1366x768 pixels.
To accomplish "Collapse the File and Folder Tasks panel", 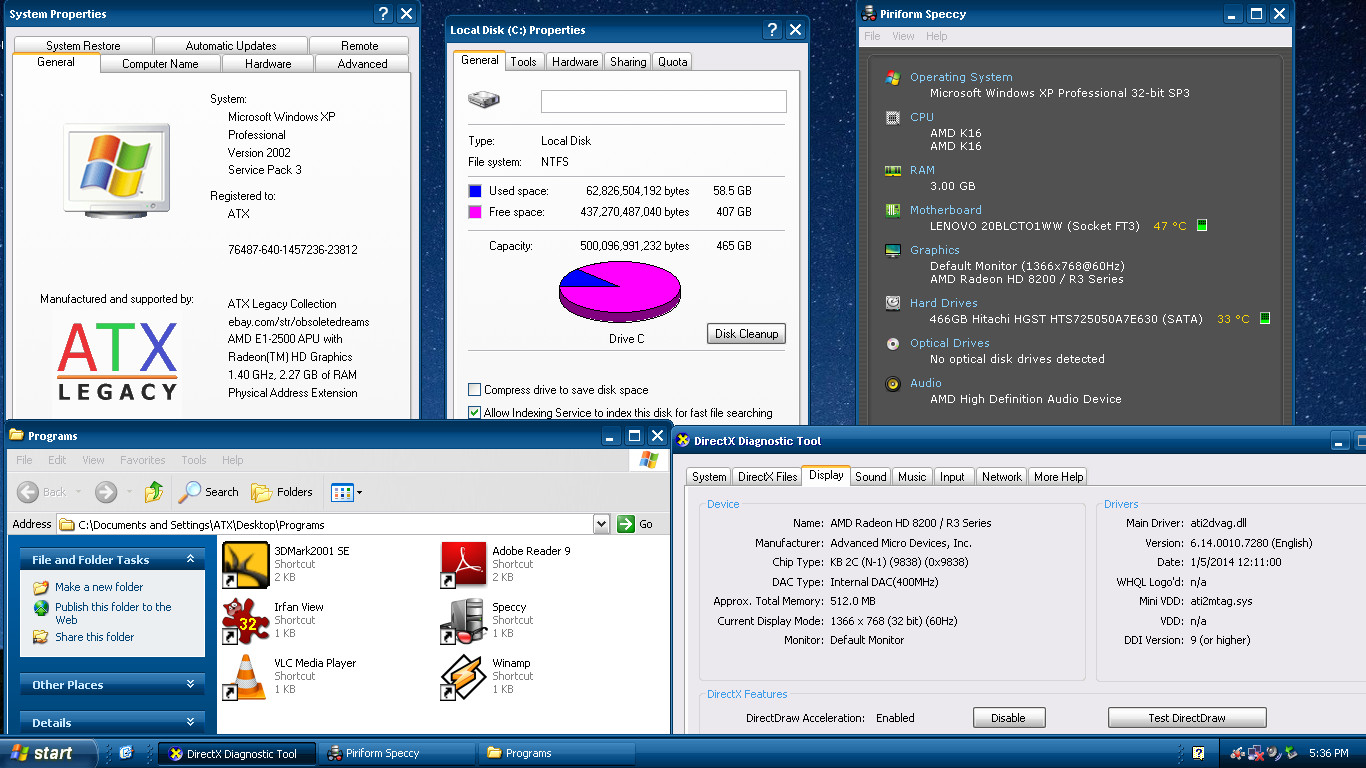I will 190,559.
